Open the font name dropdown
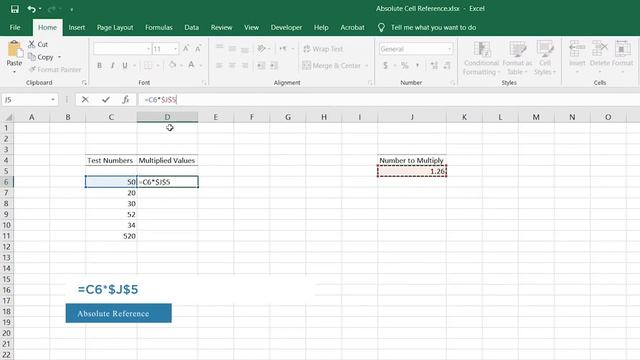640x360 pixels. [x=148, y=49]
